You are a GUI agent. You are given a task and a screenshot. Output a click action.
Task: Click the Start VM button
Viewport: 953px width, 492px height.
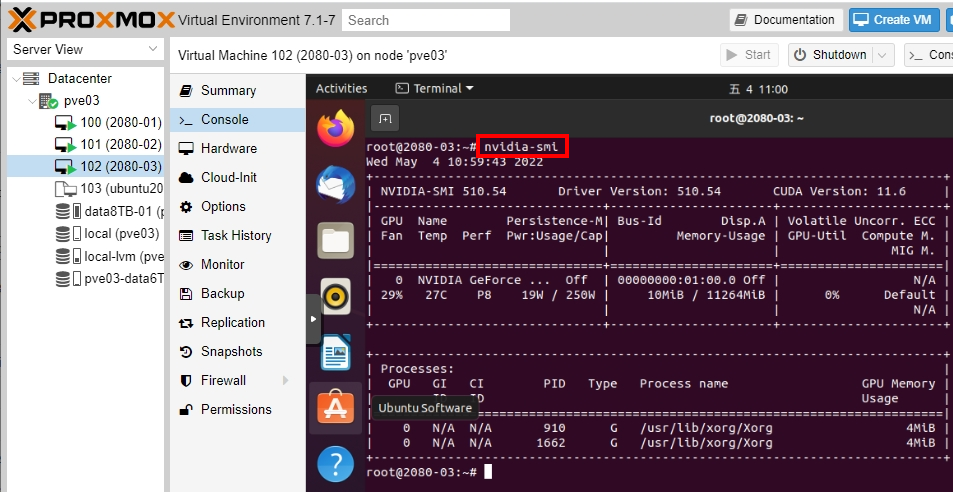(749, 55)
